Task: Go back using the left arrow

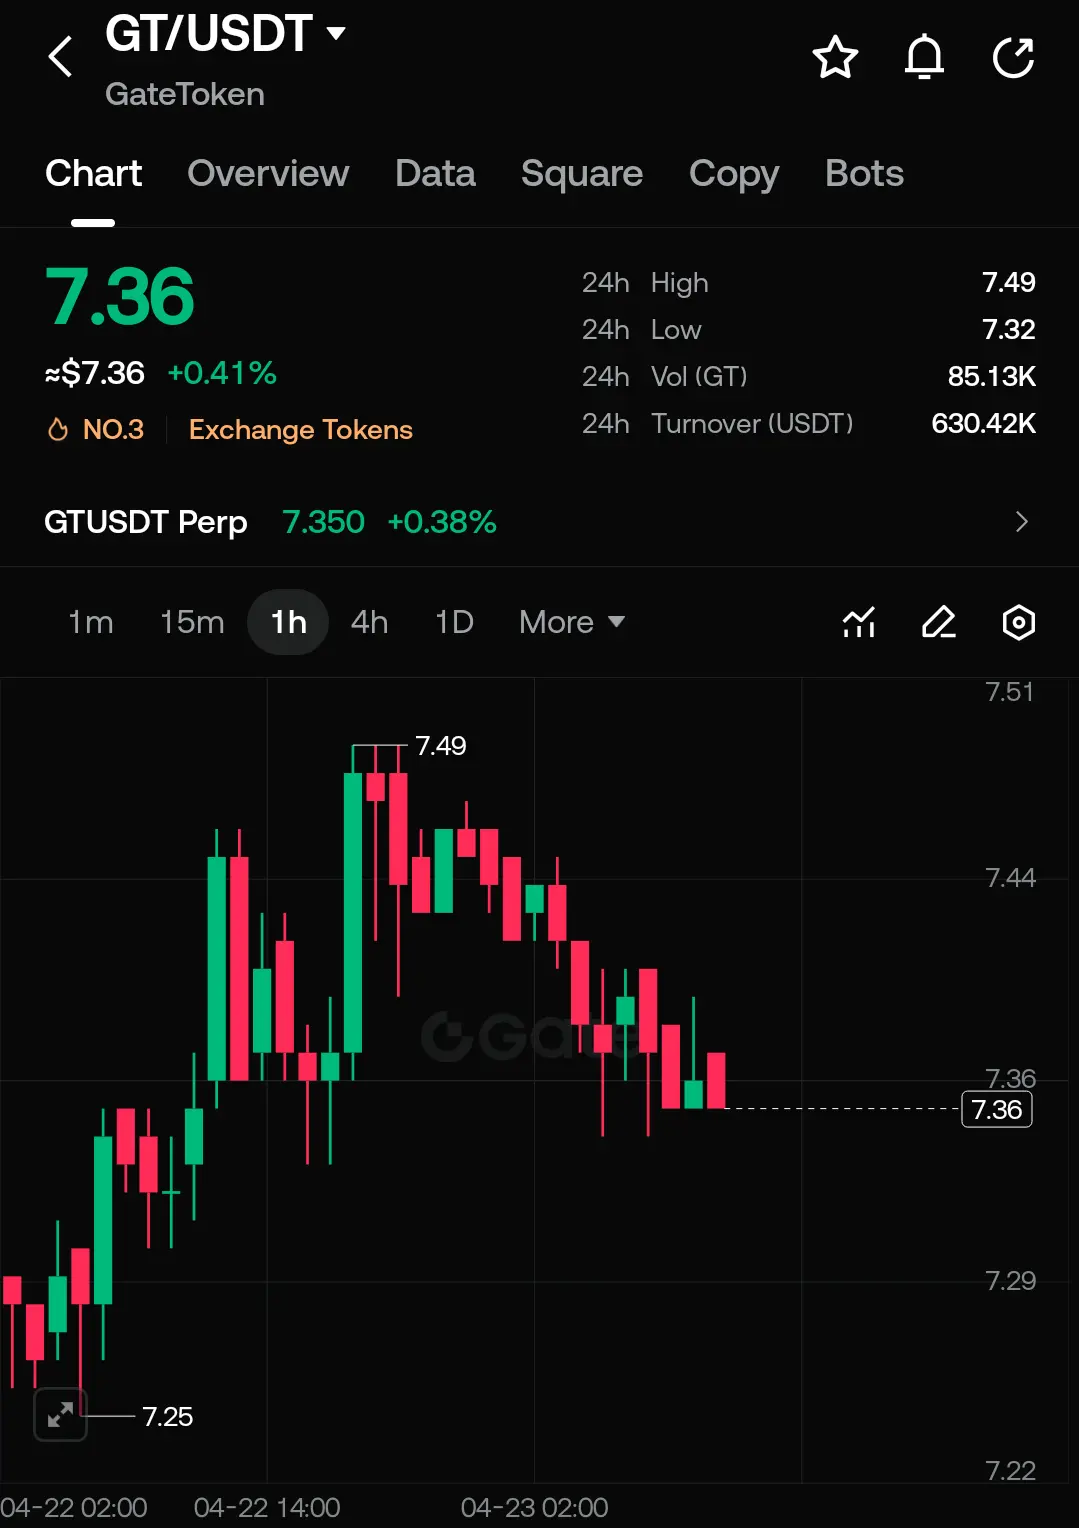Action: tap(60, 56)
